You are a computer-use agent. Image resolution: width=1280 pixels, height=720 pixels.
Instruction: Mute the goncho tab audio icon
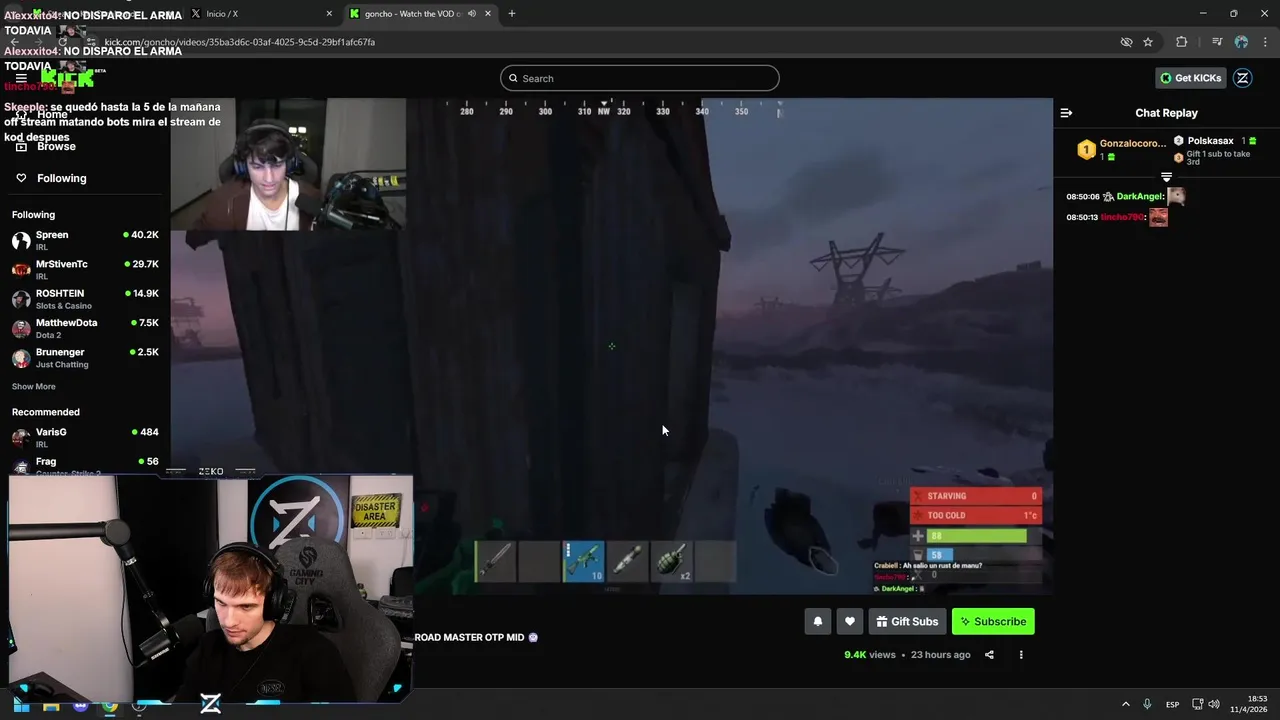[472, 13]
